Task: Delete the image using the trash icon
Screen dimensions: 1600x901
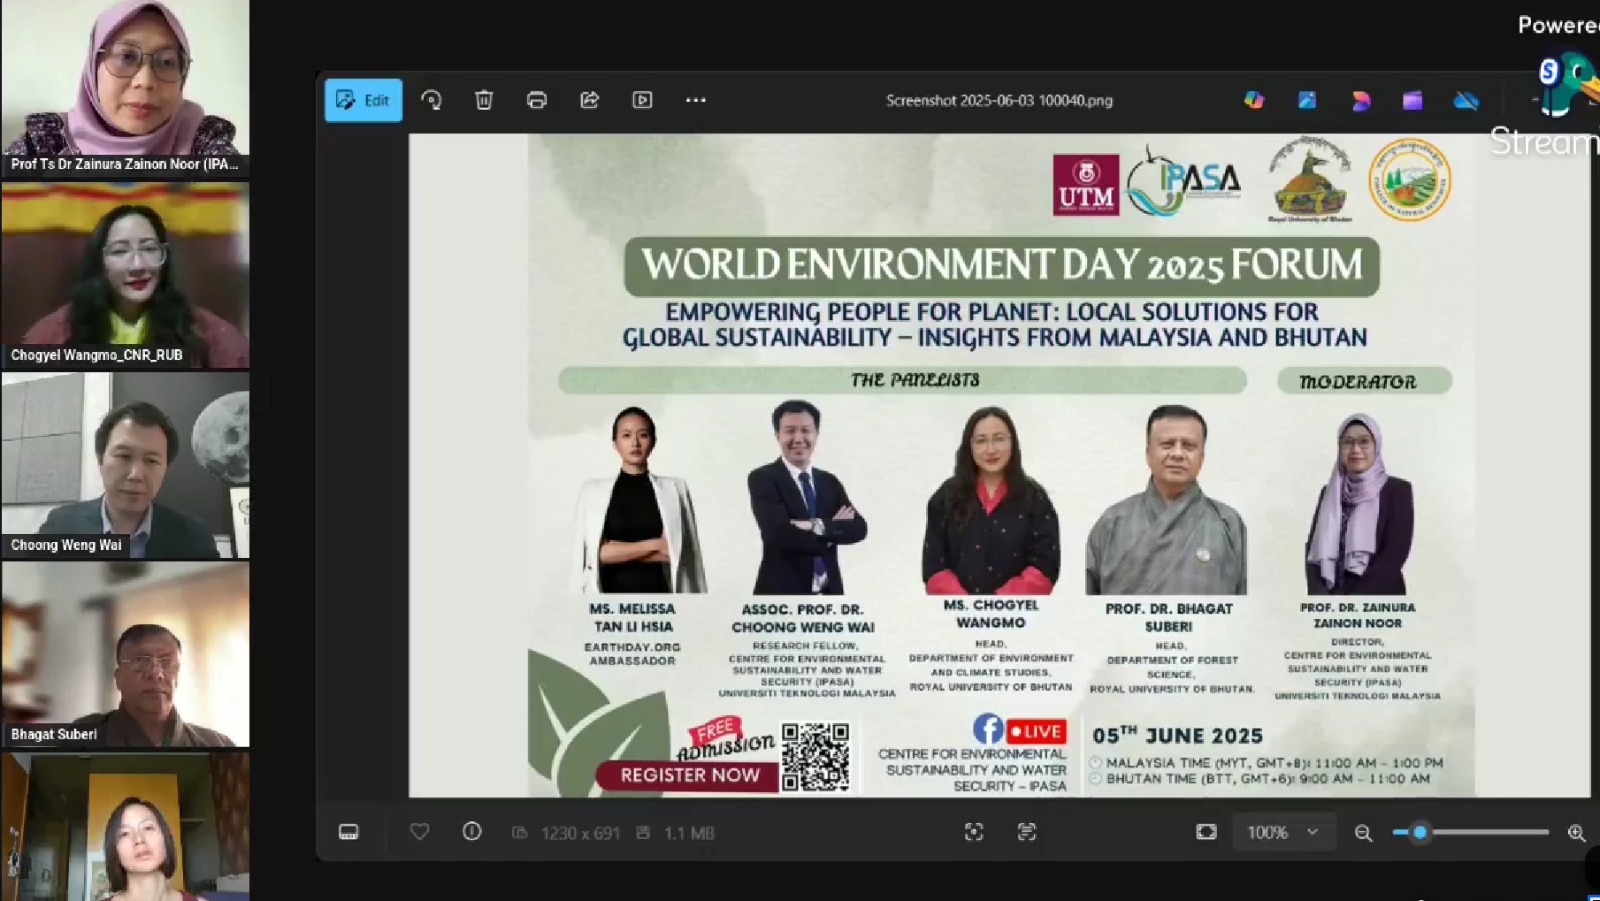Action: coord(484,100)
